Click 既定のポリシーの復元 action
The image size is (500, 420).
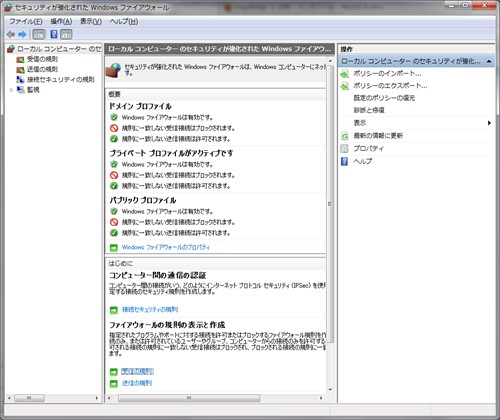(x=384, y=98)
